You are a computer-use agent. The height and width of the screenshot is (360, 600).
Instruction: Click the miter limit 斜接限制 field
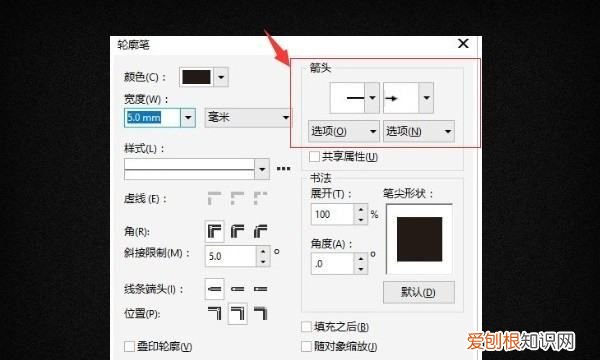pos(231,256)
